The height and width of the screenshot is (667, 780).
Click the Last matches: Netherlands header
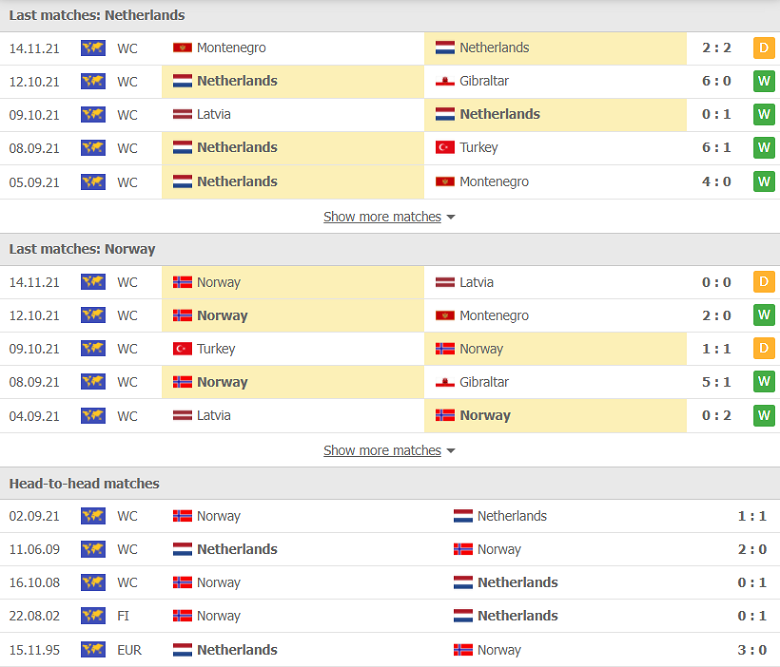97,16
